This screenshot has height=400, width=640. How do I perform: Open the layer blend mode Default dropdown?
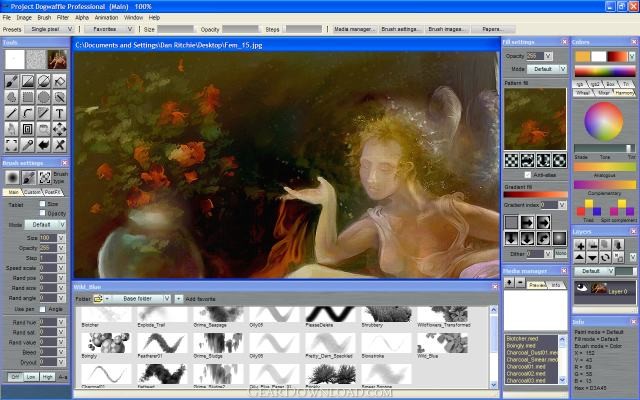pyautogui.click(x=594, y=271)
